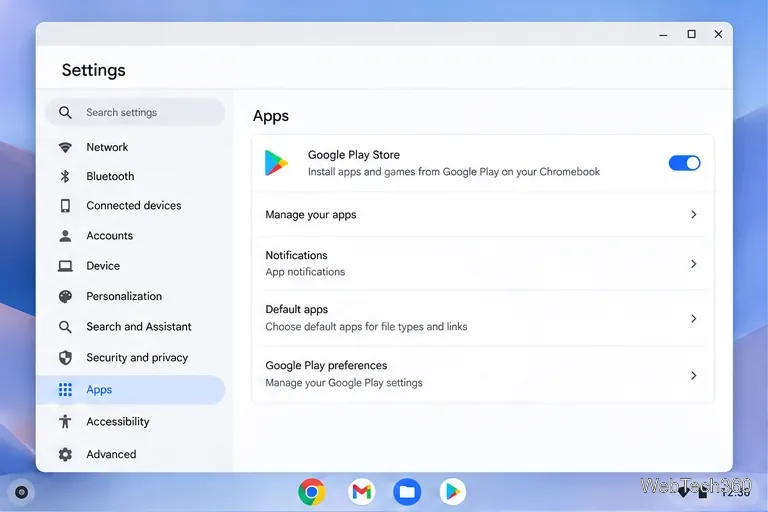Image resolution: width=768 pixels, height=512 pixels.
Task: Select Personalization in the sidebar
Action: click(x=130, y=296)
